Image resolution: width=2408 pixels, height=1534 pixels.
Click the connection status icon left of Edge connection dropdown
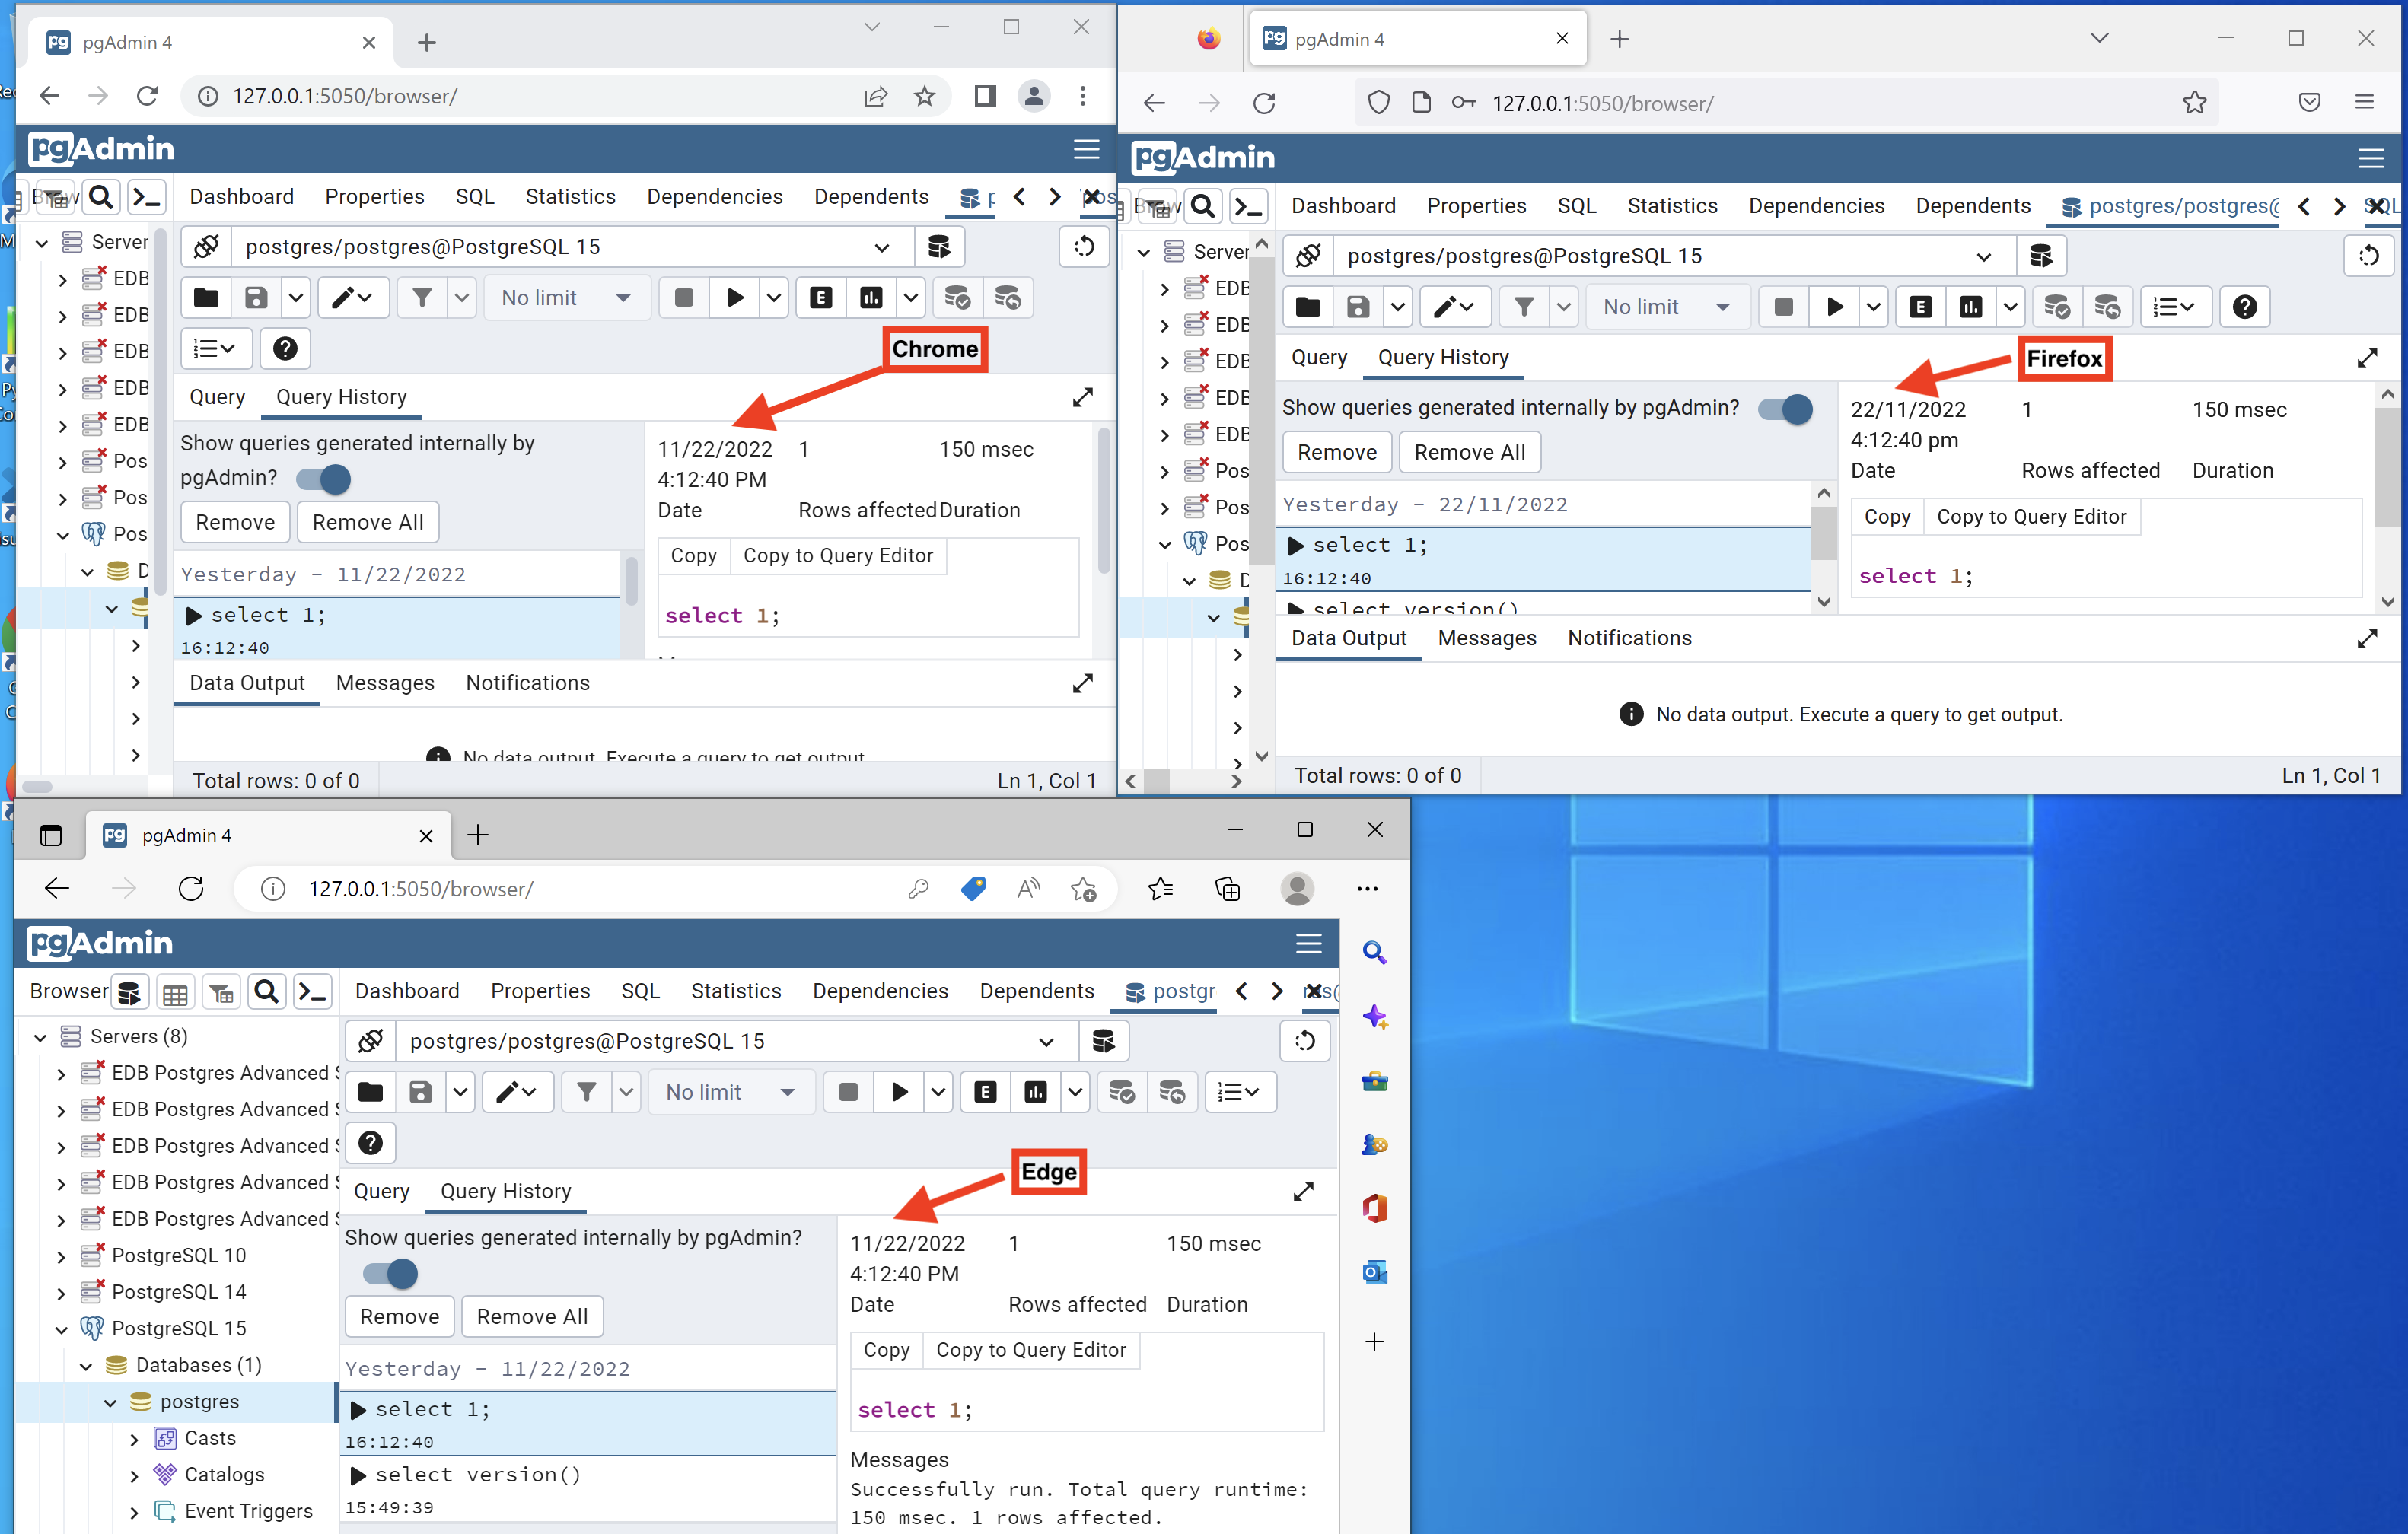coord(371,1041)
